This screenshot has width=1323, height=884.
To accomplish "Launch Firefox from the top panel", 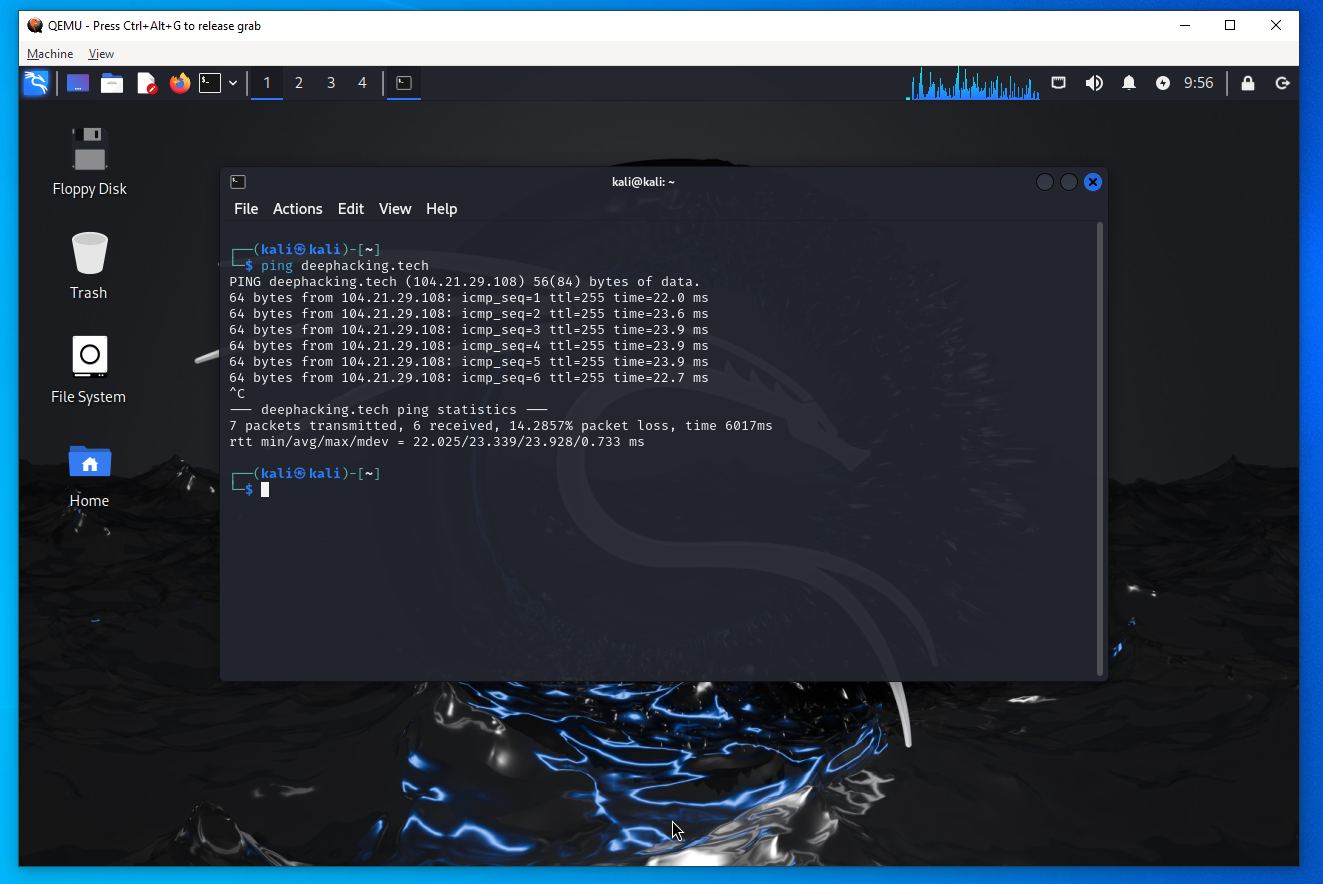I will point(180,83).
